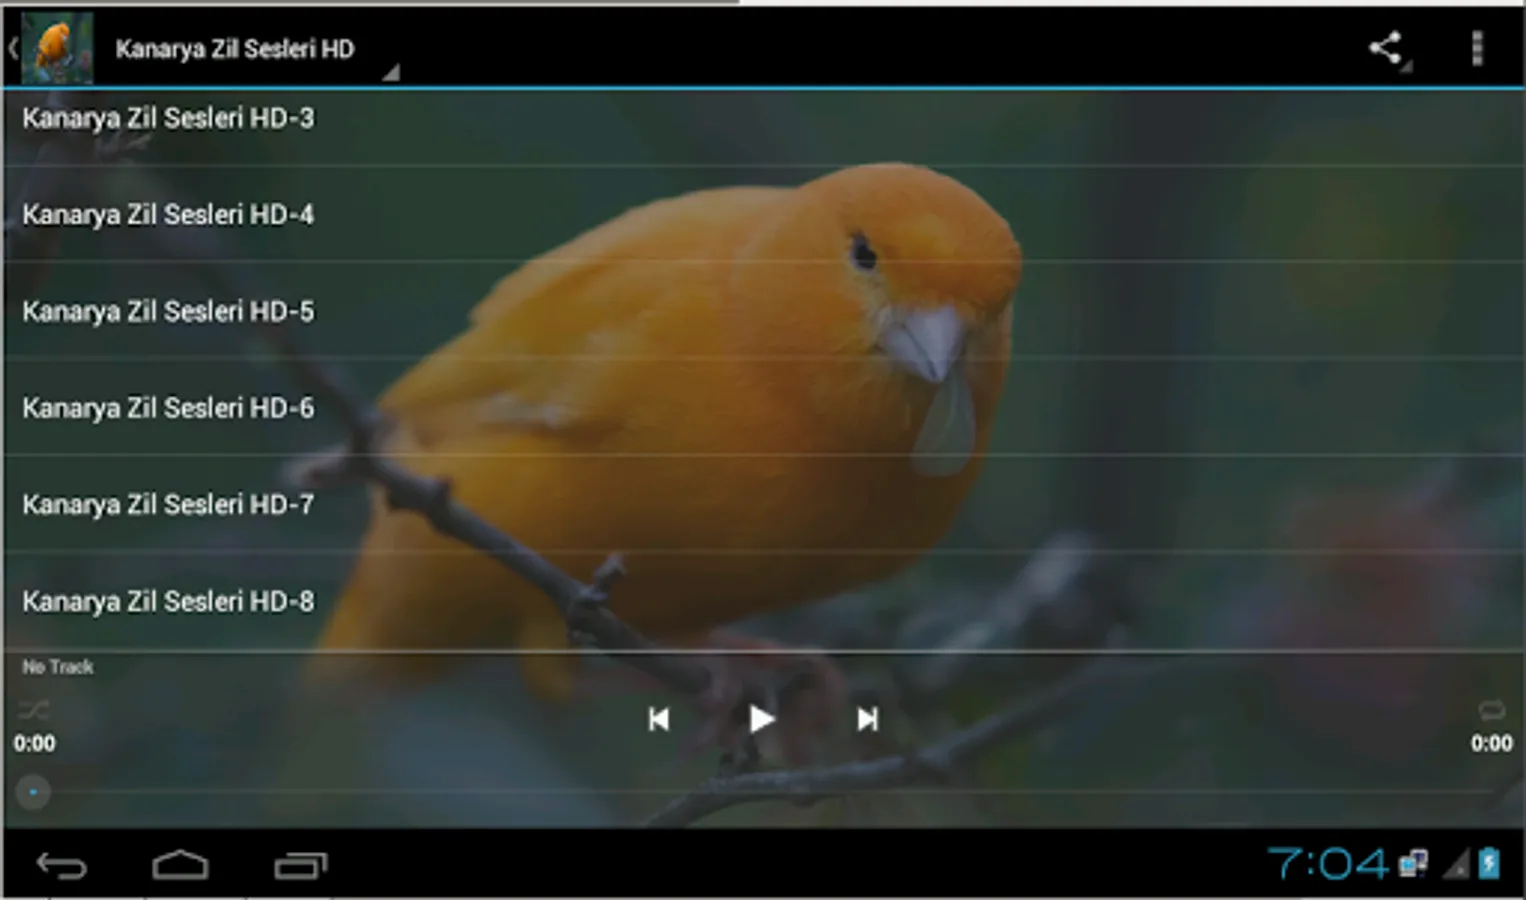Screen dimensions: 1526x900
Task: Tap the signal strength status icon
Action: coord(1456,864)
